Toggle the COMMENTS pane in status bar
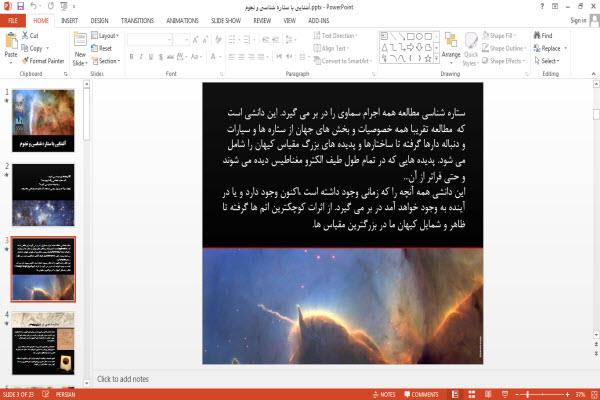The height and width of the screenshot is (400, 600). (421, 394)
